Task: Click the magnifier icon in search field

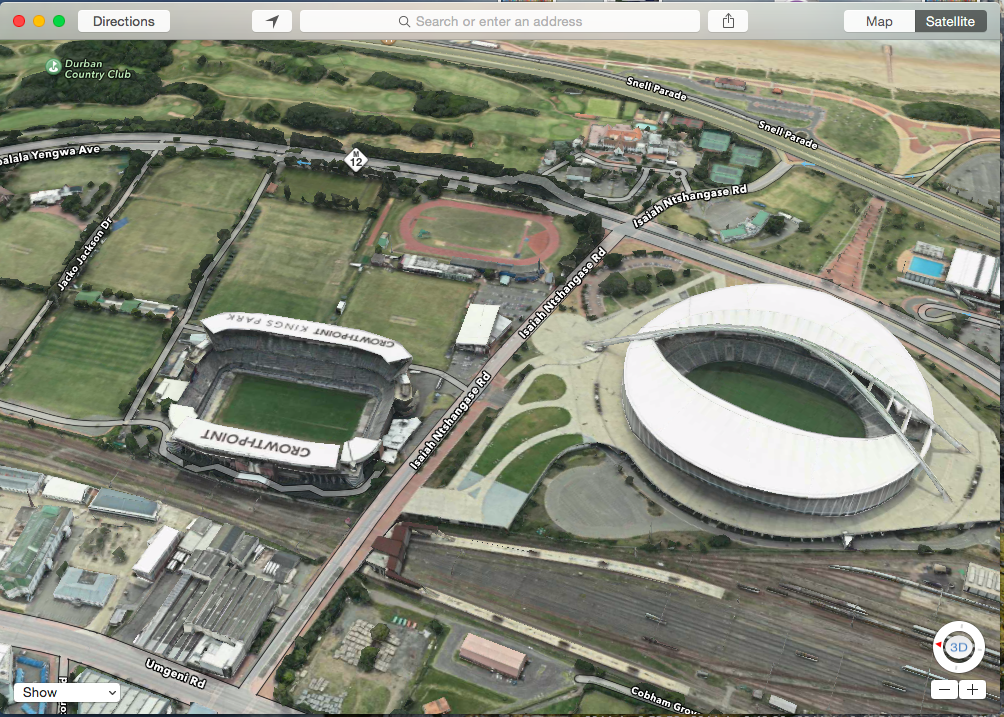Action: [404, 21]
